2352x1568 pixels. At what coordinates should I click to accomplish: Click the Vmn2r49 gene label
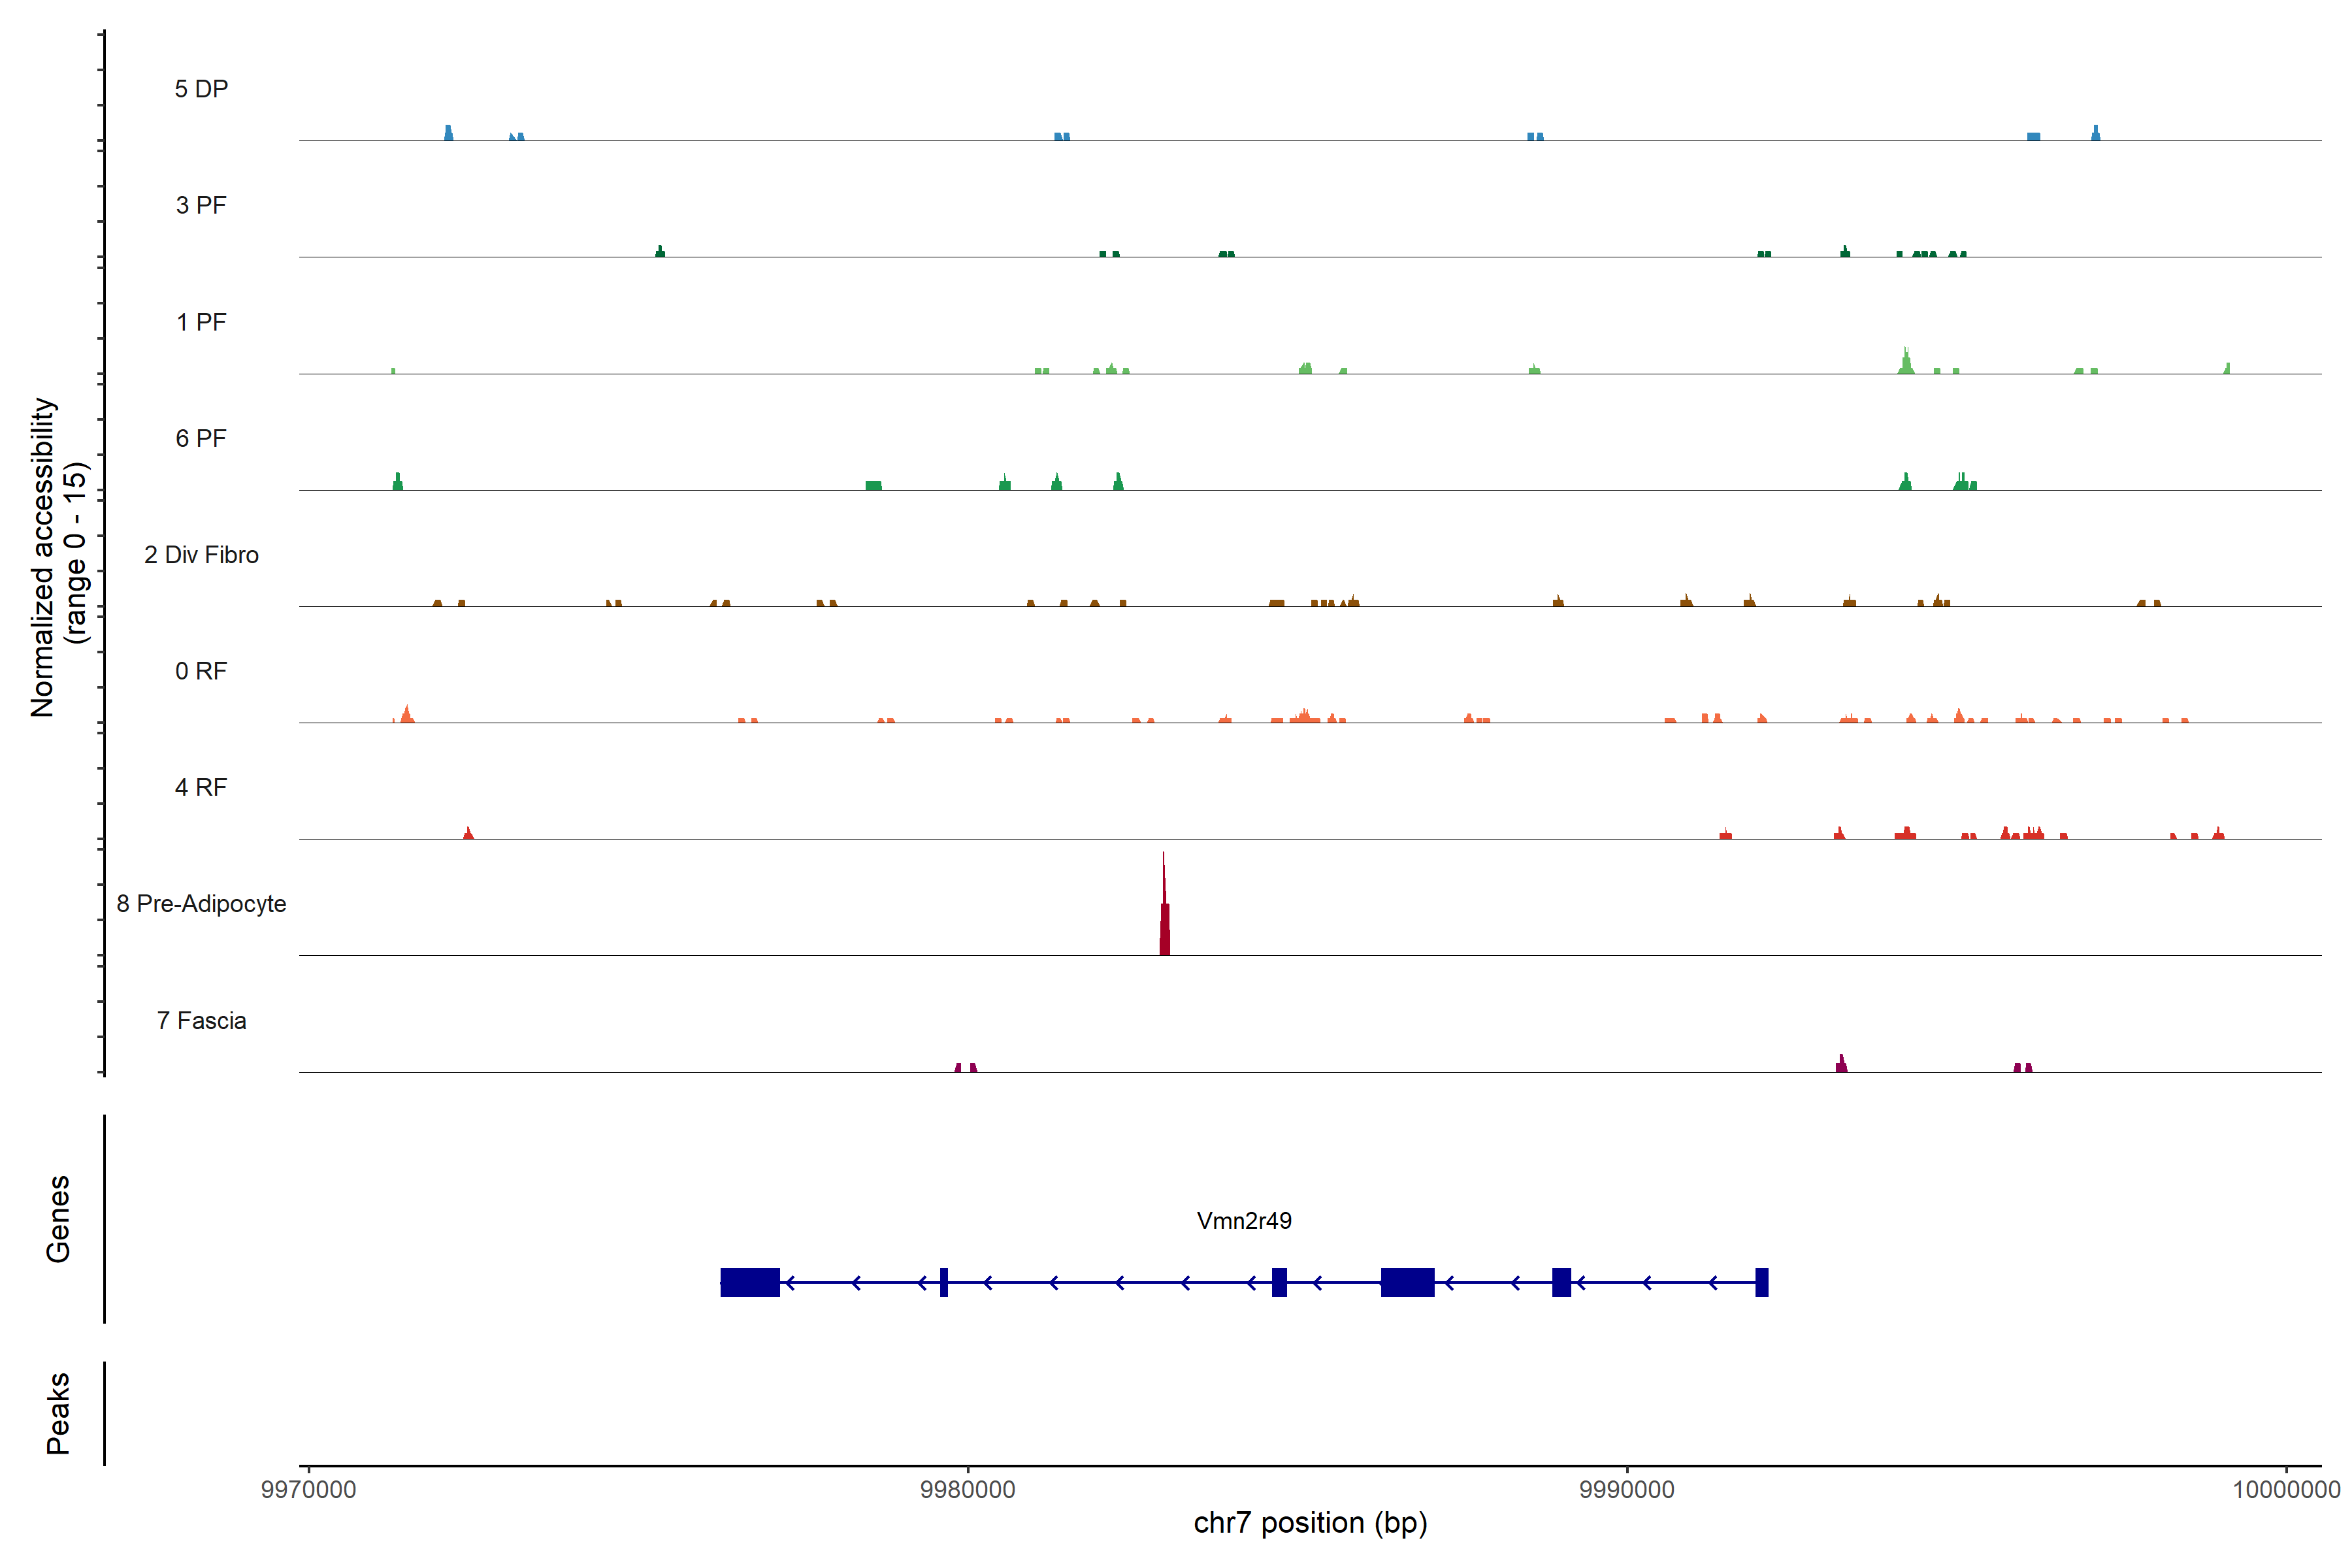pyautogui.click(x=1244, y=1221)
